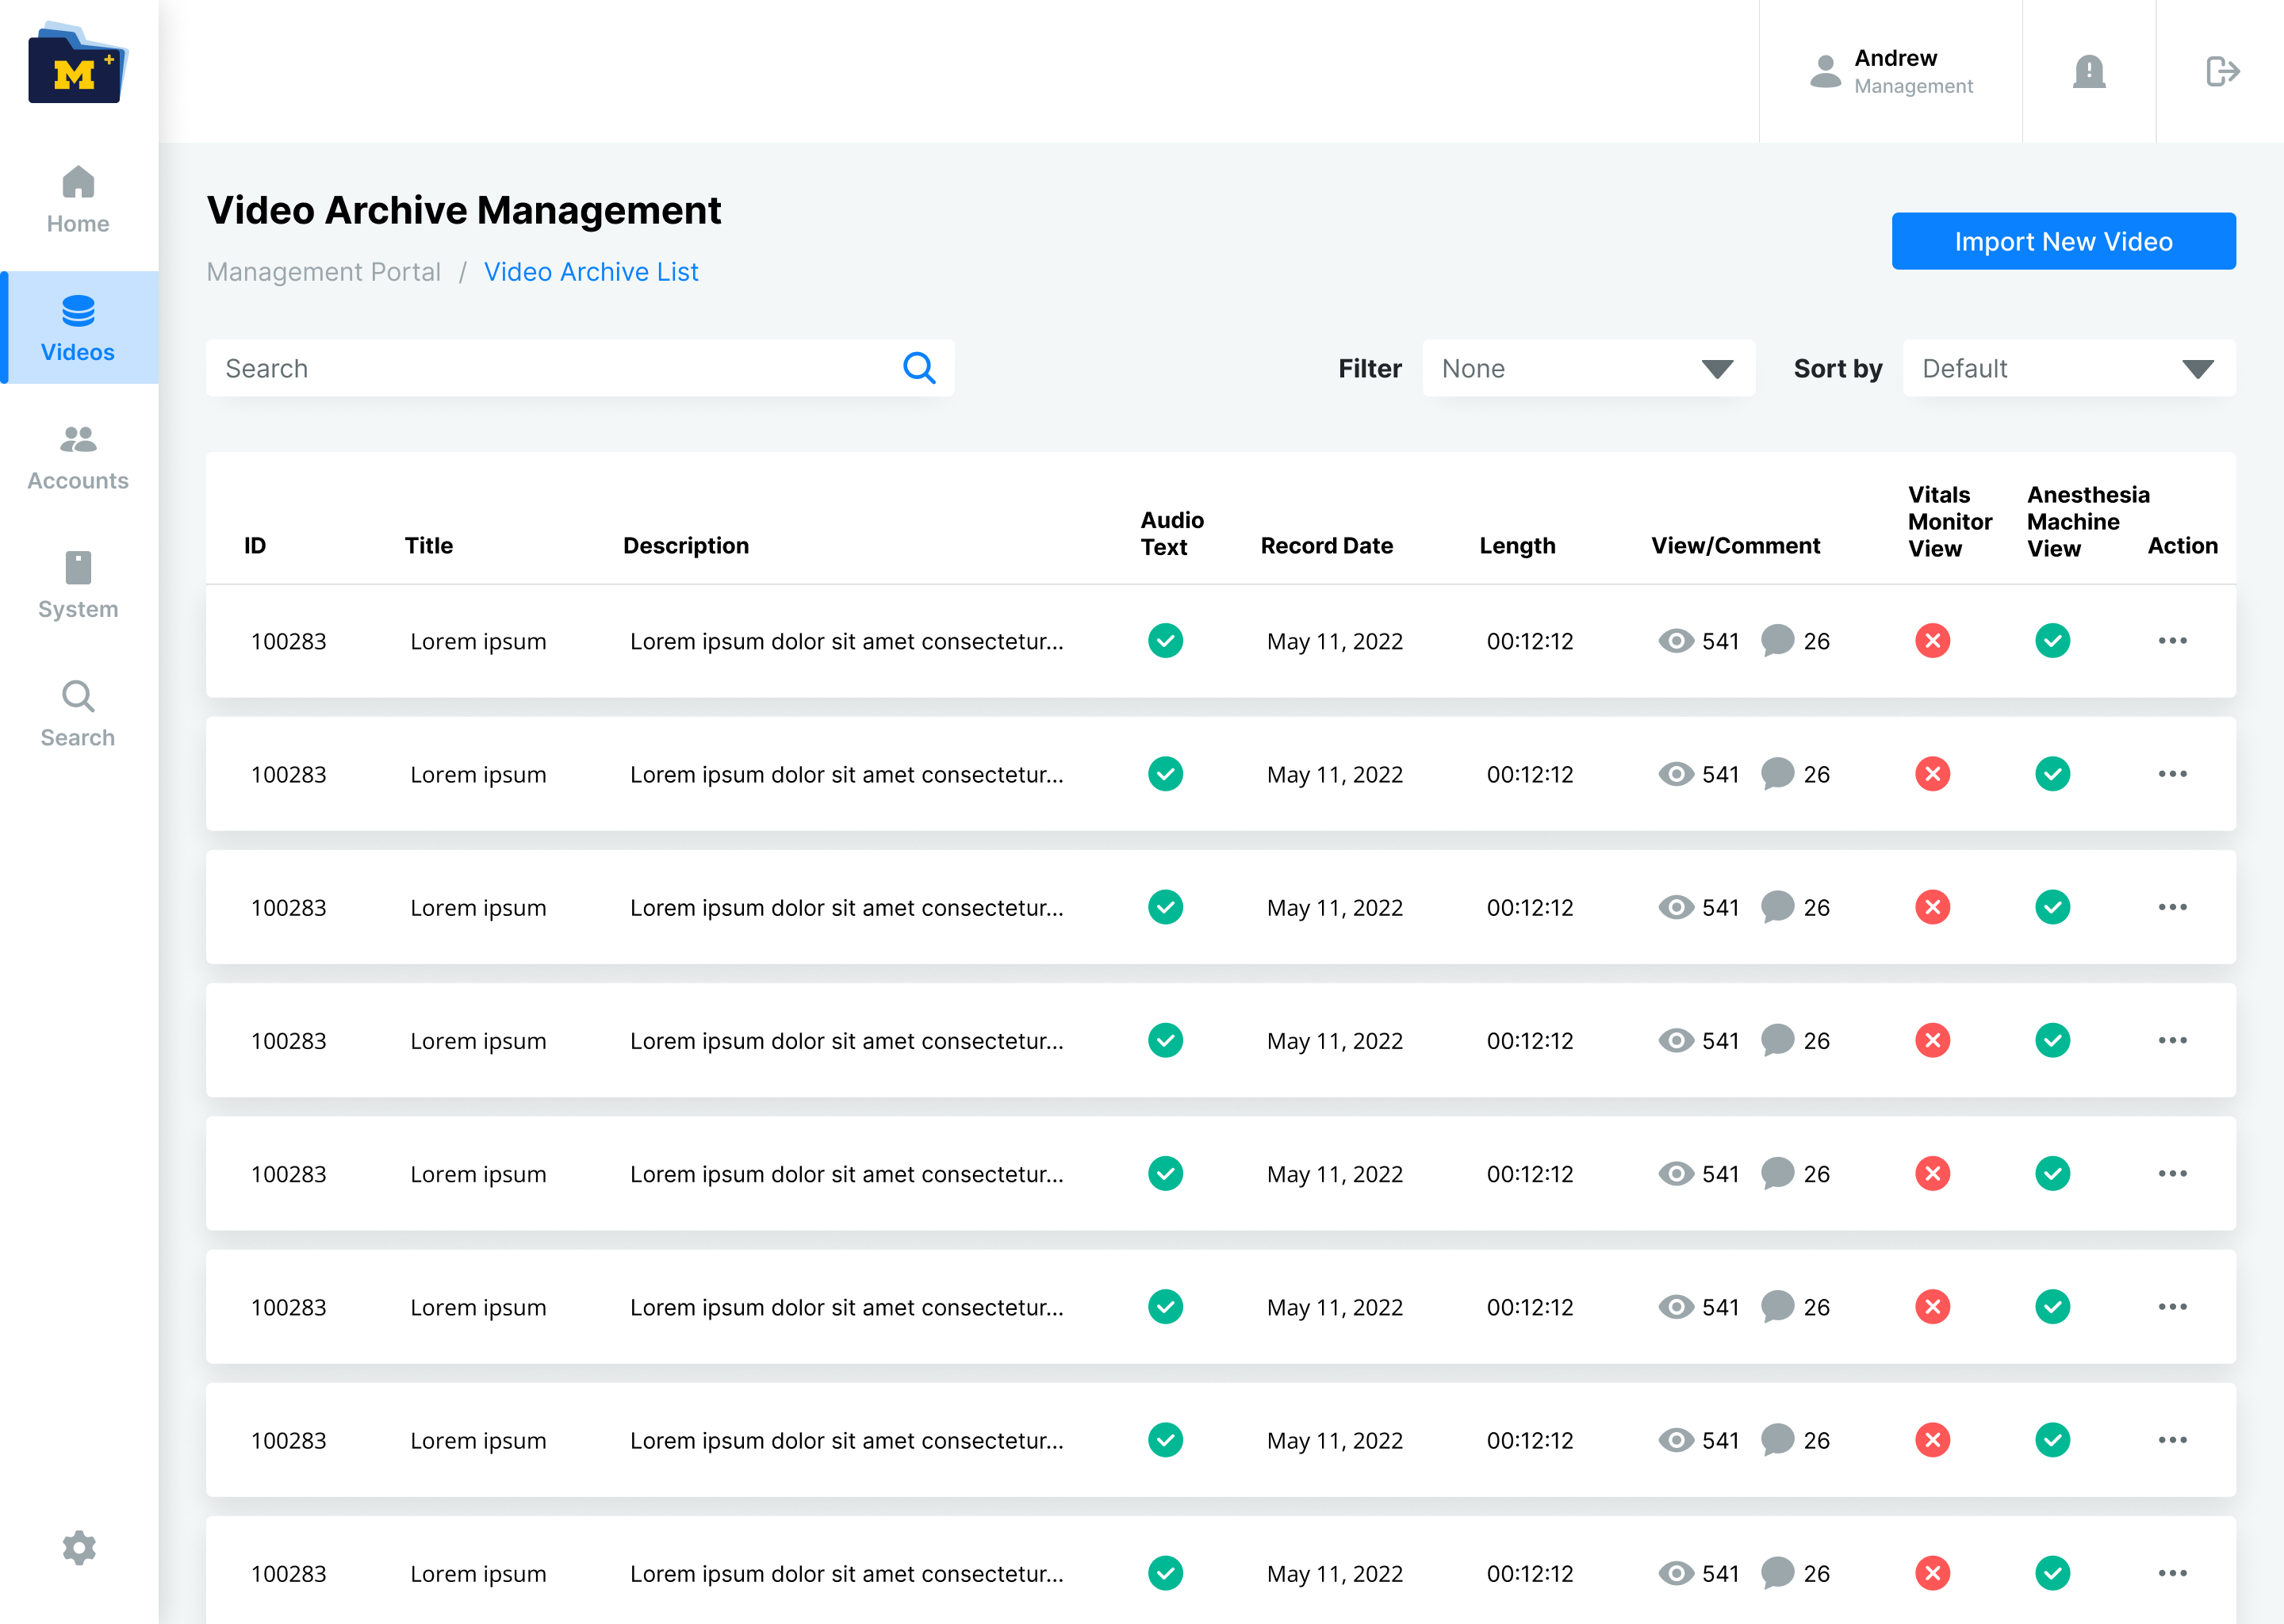Click the comment bubble icon in first row

pyautogui.click(x=1777, y=641)
